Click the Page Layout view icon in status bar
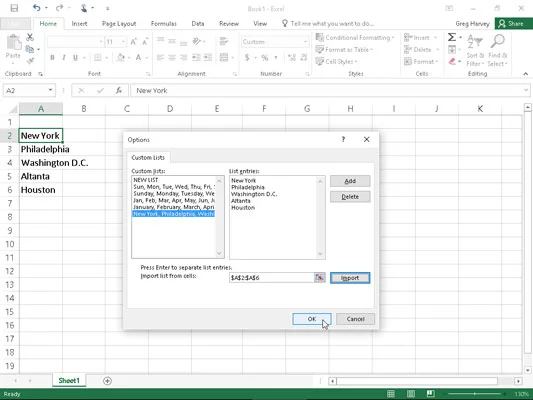Viewport: 533px width, 400px height. tap(411, 394)
